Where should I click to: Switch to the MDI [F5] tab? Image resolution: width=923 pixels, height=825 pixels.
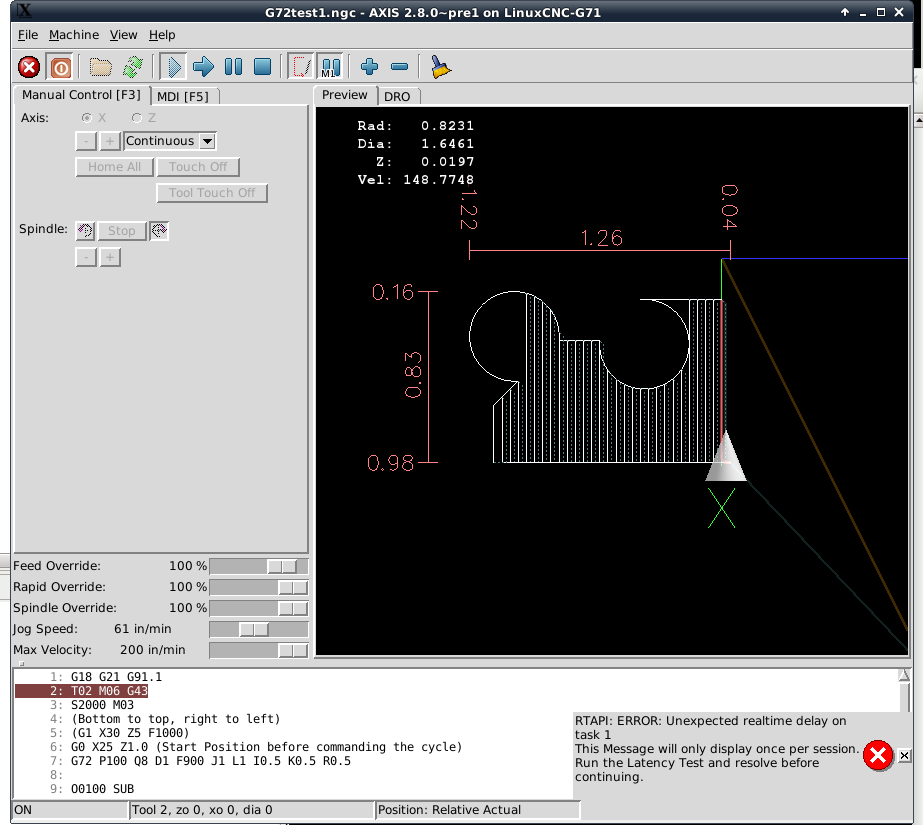(183, 97)
